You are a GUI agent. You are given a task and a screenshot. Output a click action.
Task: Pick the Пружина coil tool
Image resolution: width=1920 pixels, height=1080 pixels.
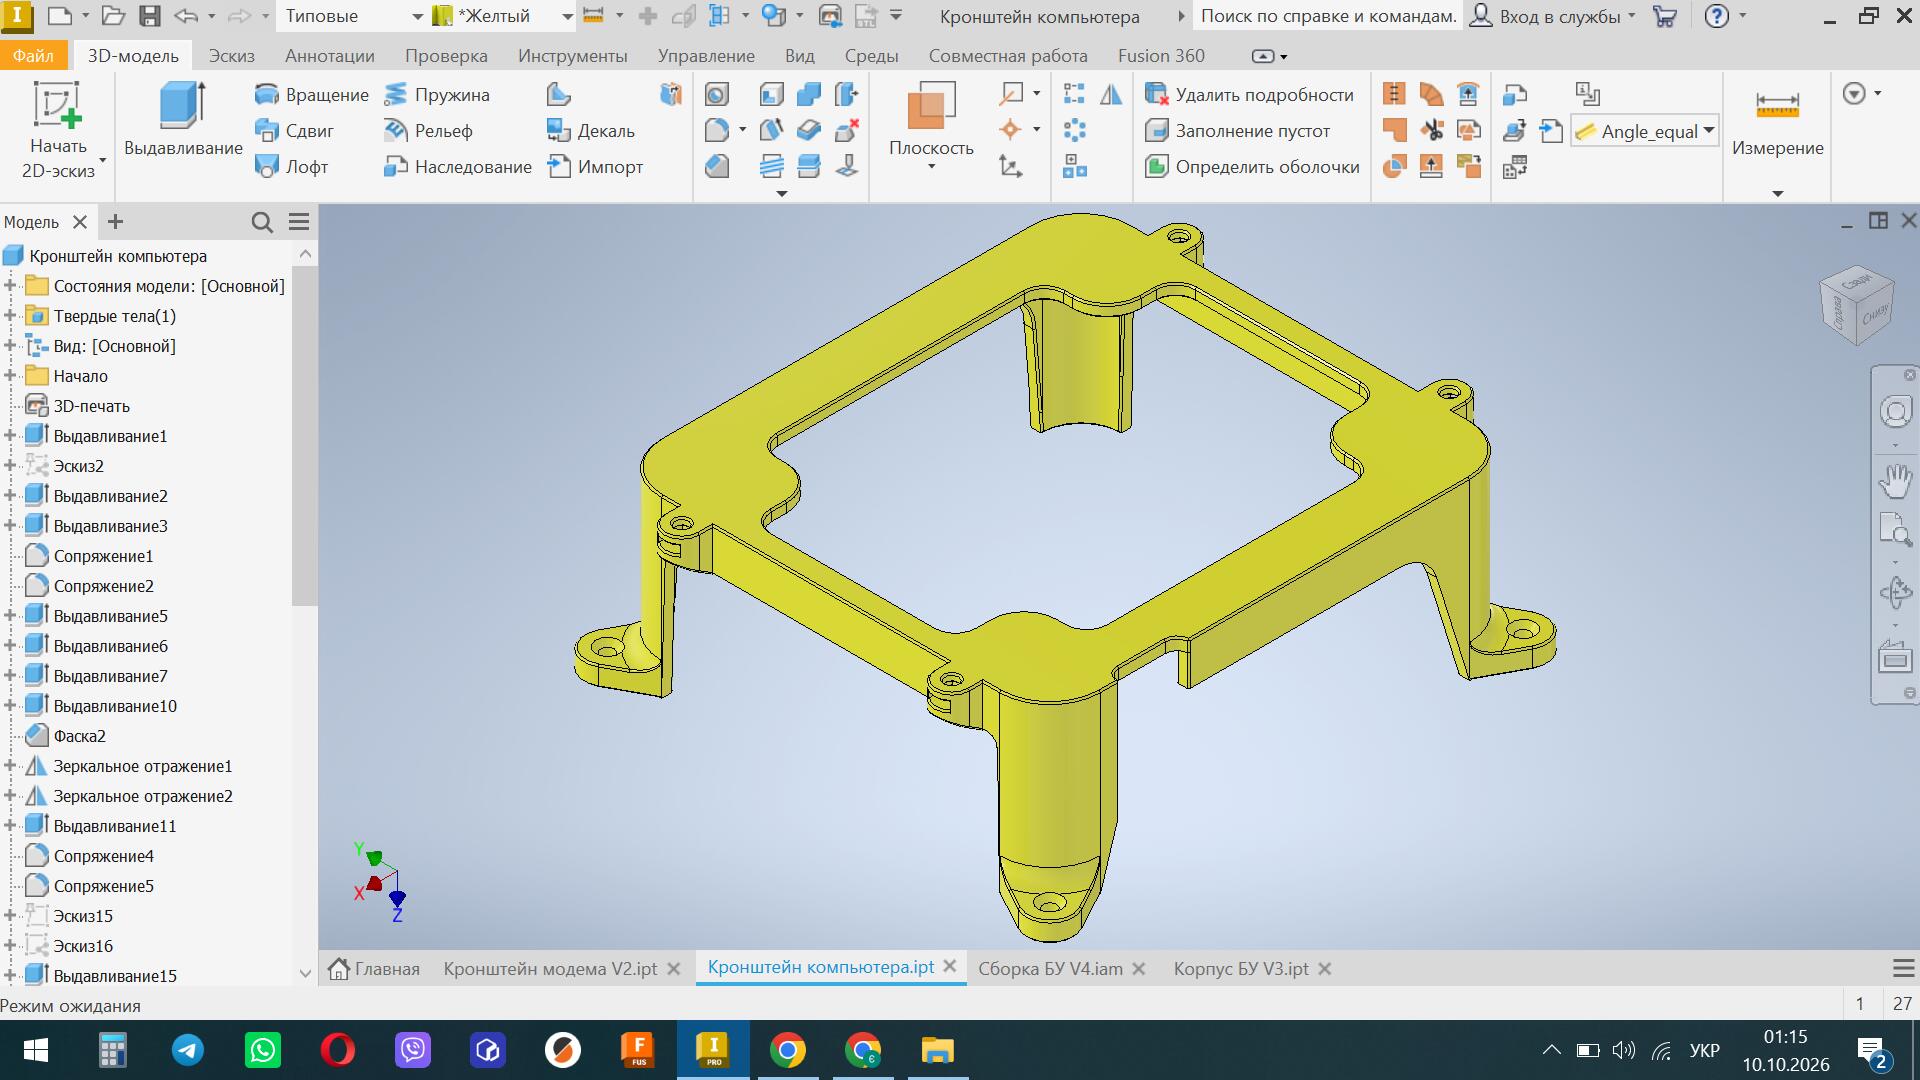point(437,95)
